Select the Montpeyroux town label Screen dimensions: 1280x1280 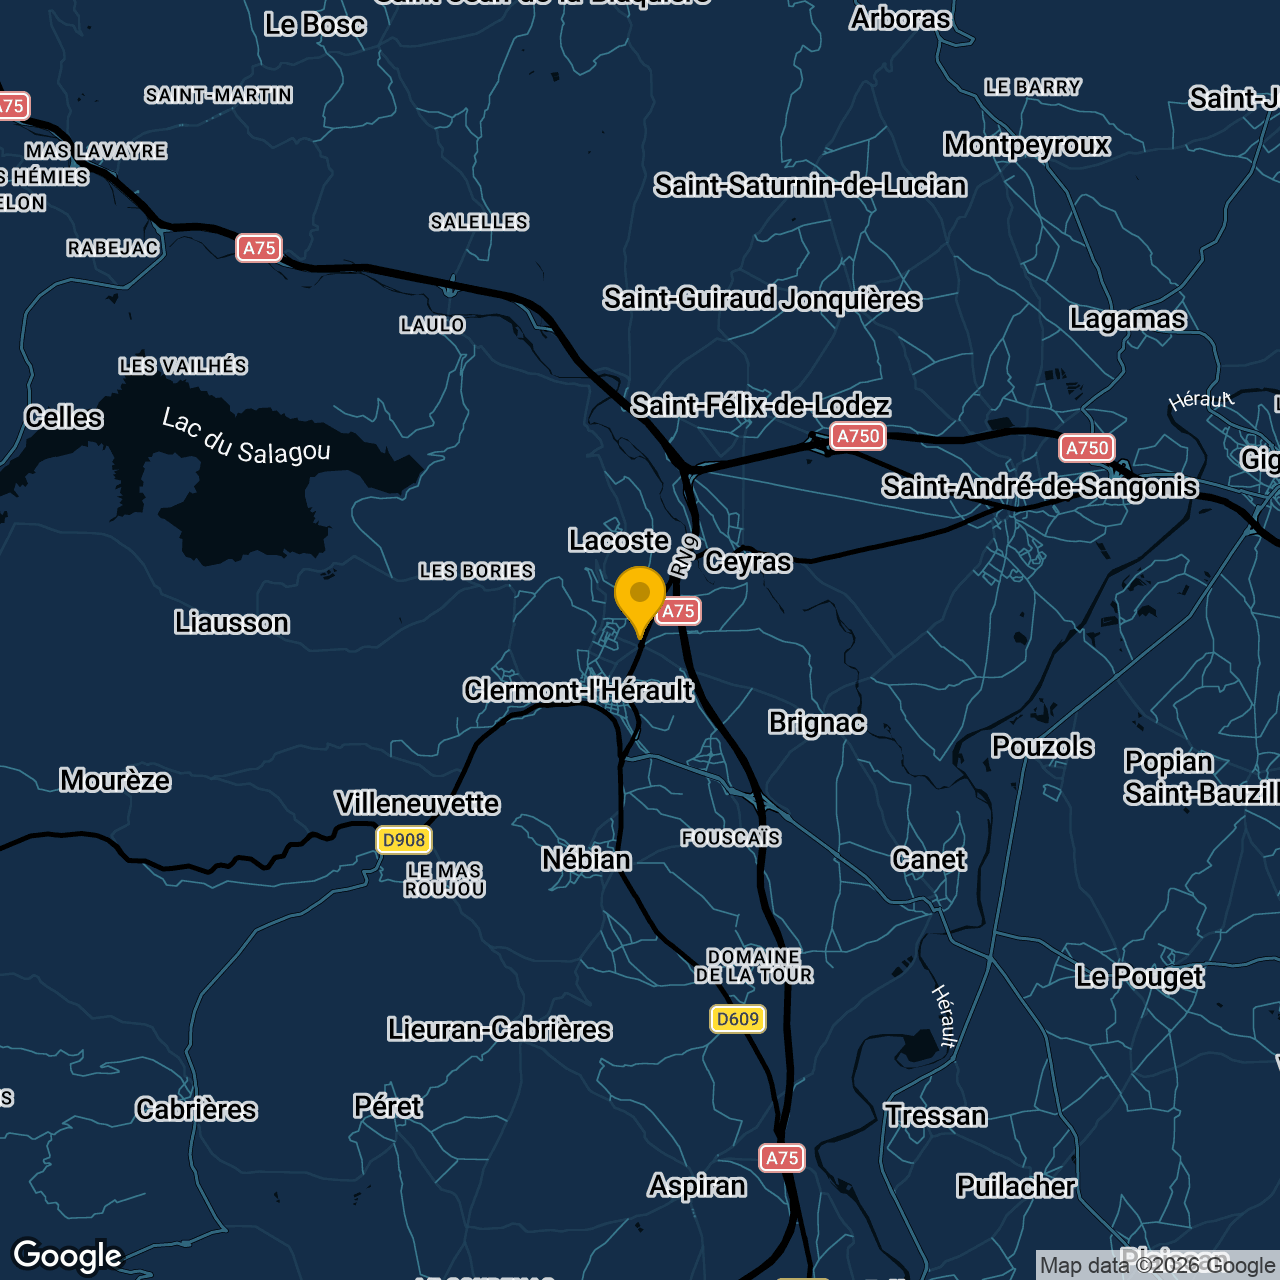[x=1028, y=145]
